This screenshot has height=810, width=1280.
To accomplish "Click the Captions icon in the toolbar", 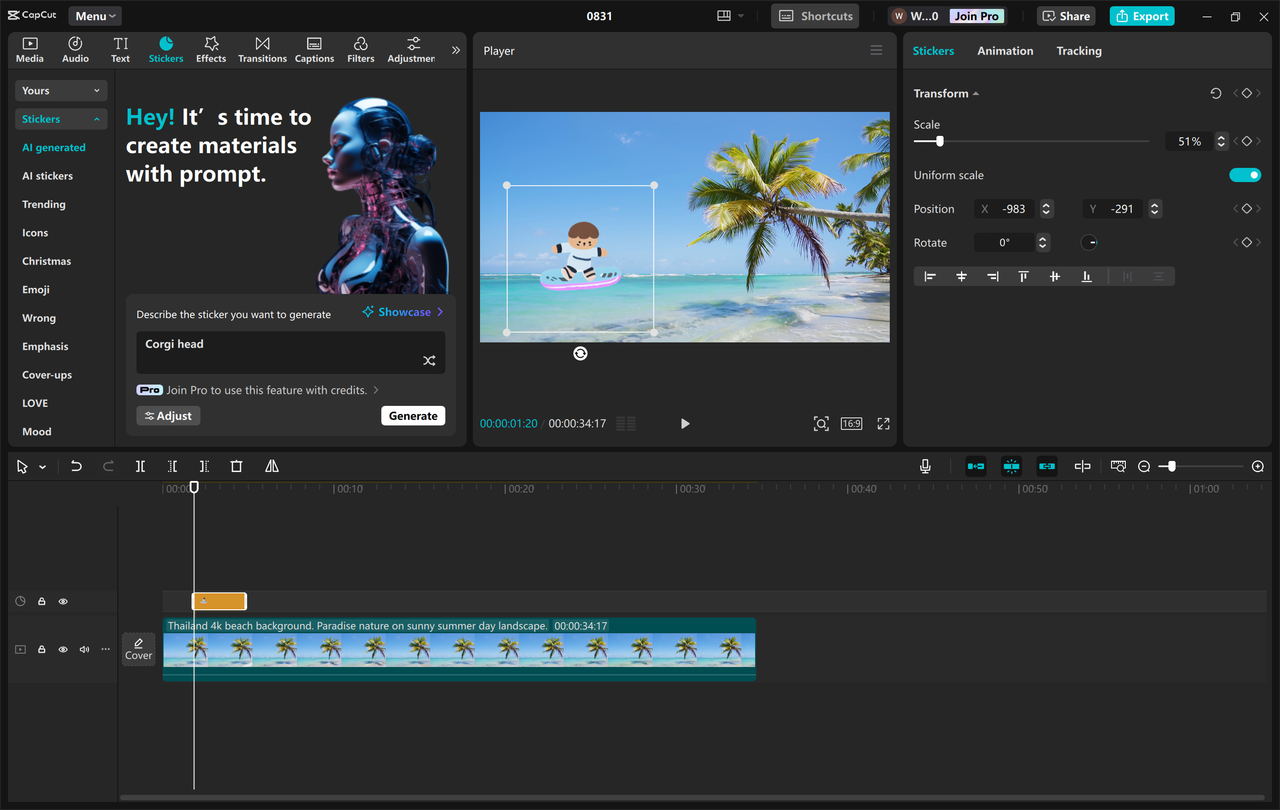I will click(x=314, y=49).
